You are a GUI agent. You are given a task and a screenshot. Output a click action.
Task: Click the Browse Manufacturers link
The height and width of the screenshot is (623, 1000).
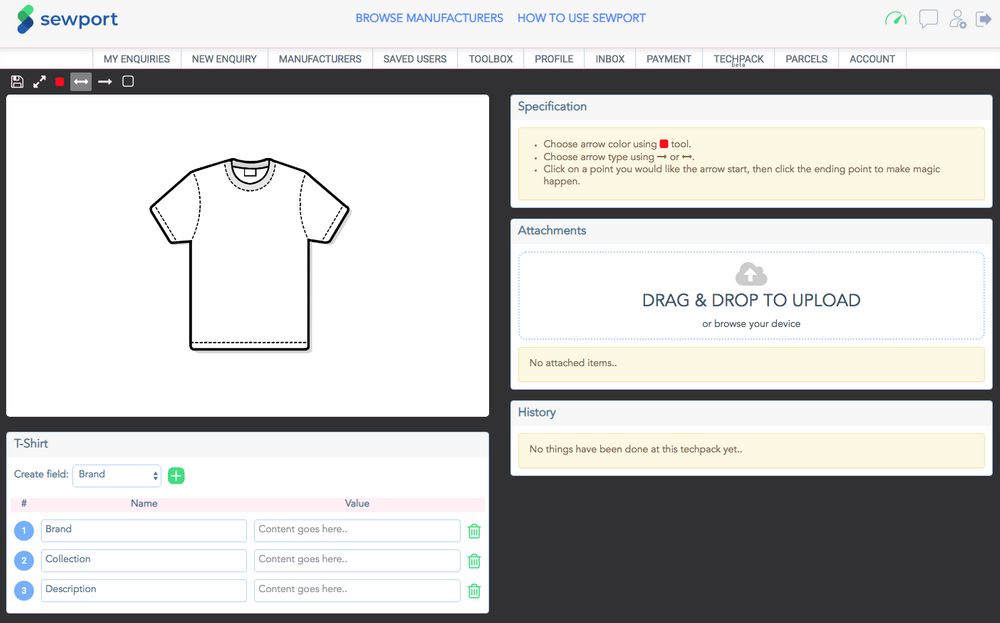pos(429,18)
